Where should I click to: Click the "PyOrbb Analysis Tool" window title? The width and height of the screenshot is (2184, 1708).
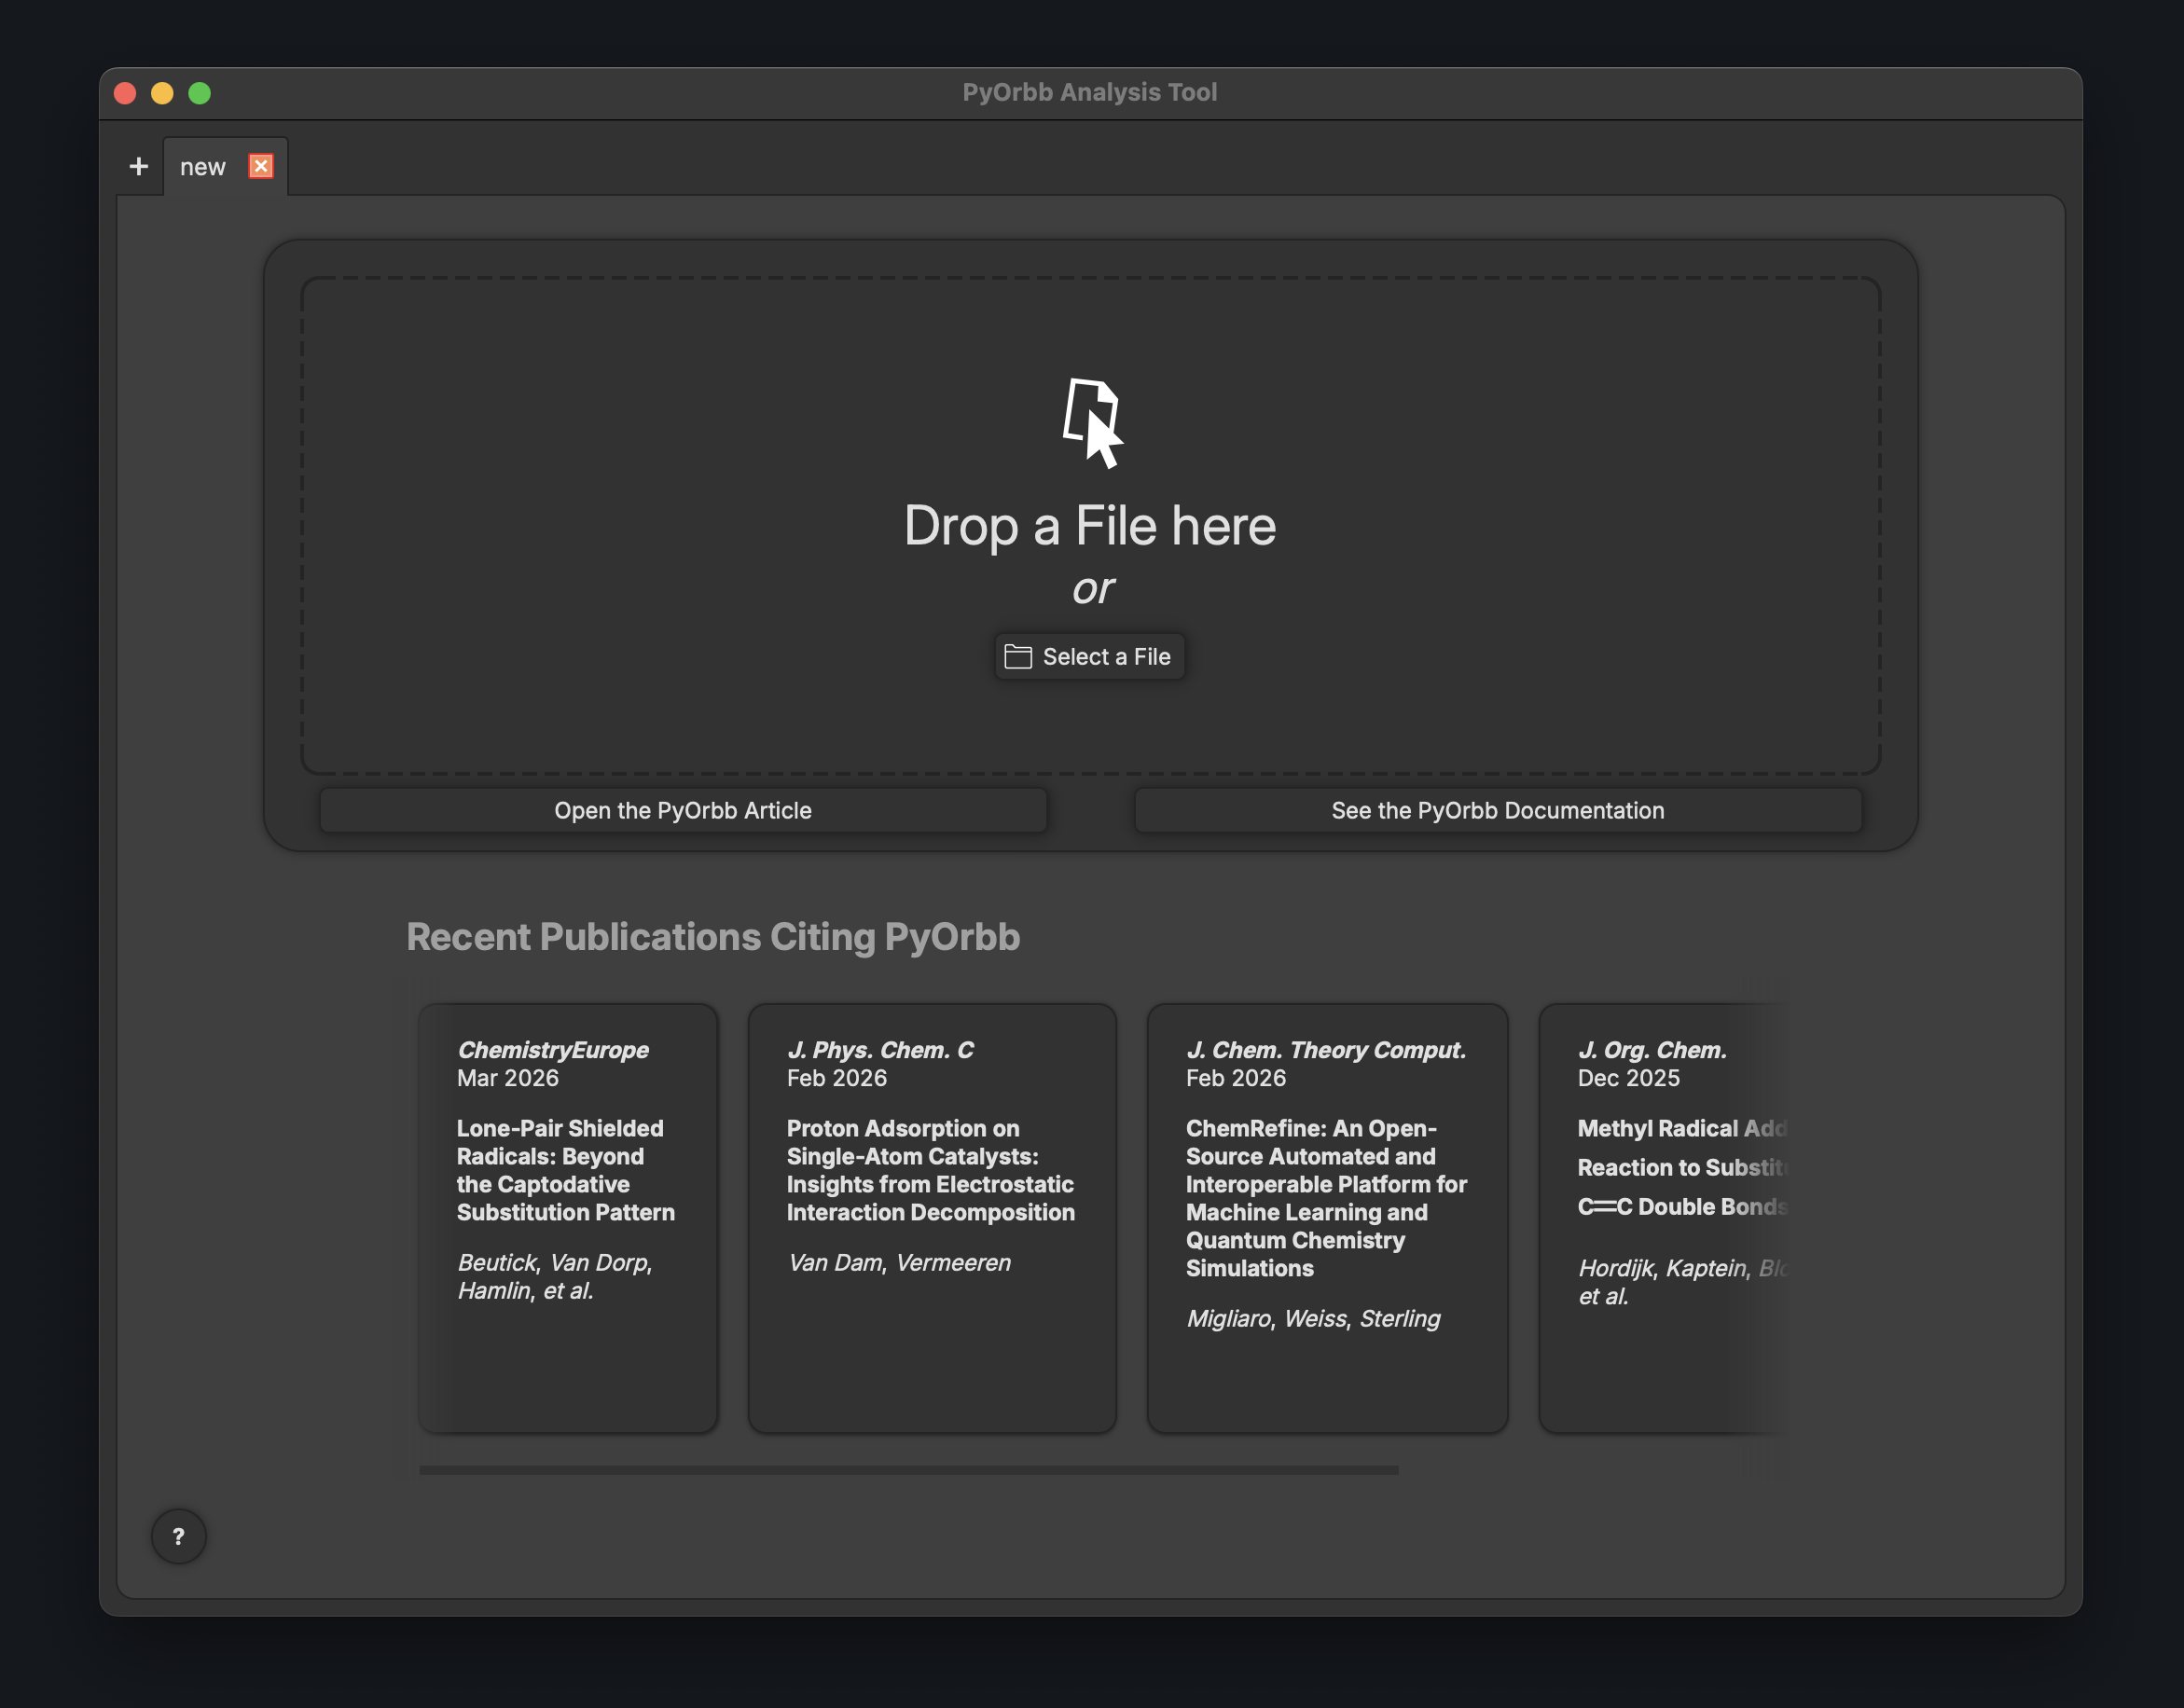1090,92
